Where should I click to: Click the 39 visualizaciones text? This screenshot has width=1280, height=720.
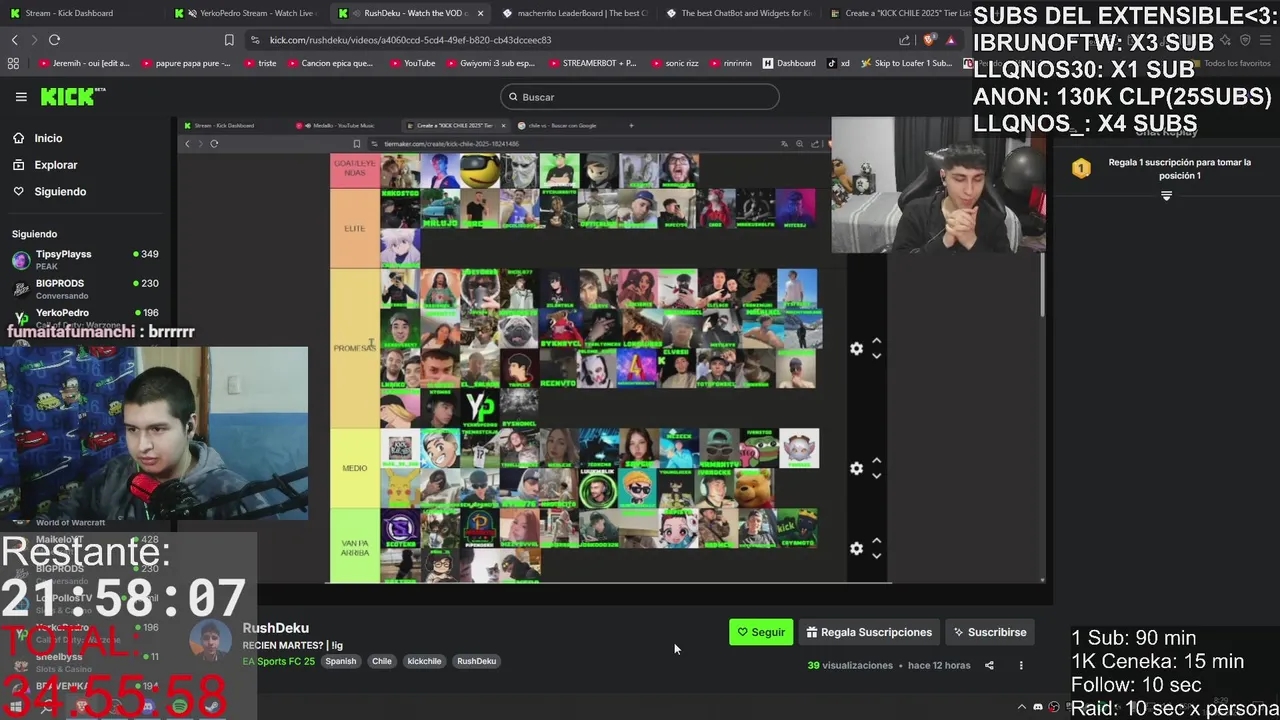pos(850,665)
